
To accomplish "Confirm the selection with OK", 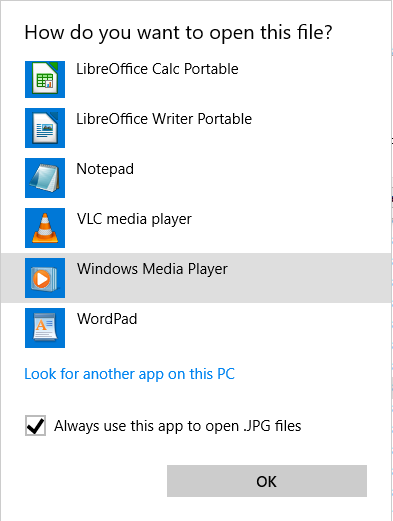I will coord(267,481).
